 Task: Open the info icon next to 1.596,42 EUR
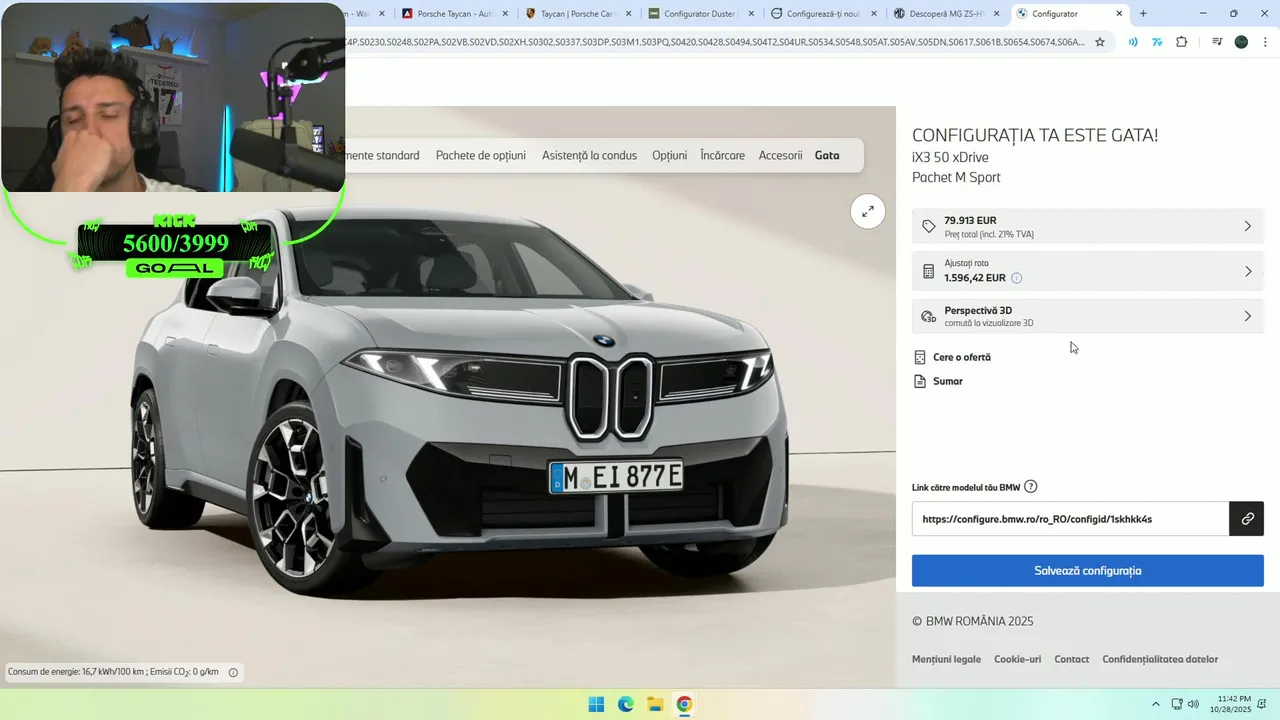coord(1016,278)
